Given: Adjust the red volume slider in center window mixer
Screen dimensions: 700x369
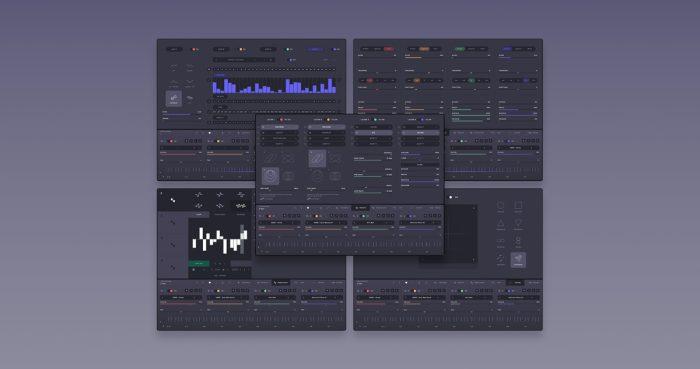Looking at the screenshot, I should click(x=279, y=229).
